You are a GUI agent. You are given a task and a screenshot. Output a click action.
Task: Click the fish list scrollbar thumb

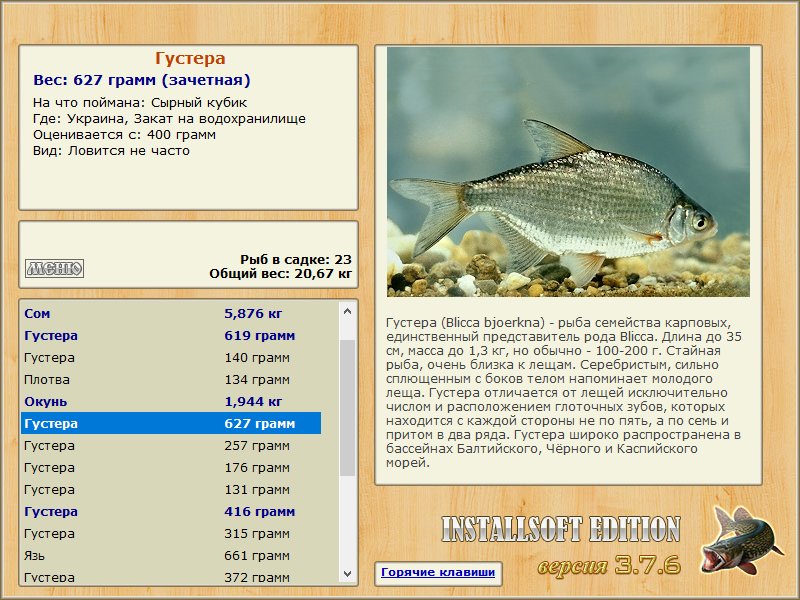tap(347, 408)
